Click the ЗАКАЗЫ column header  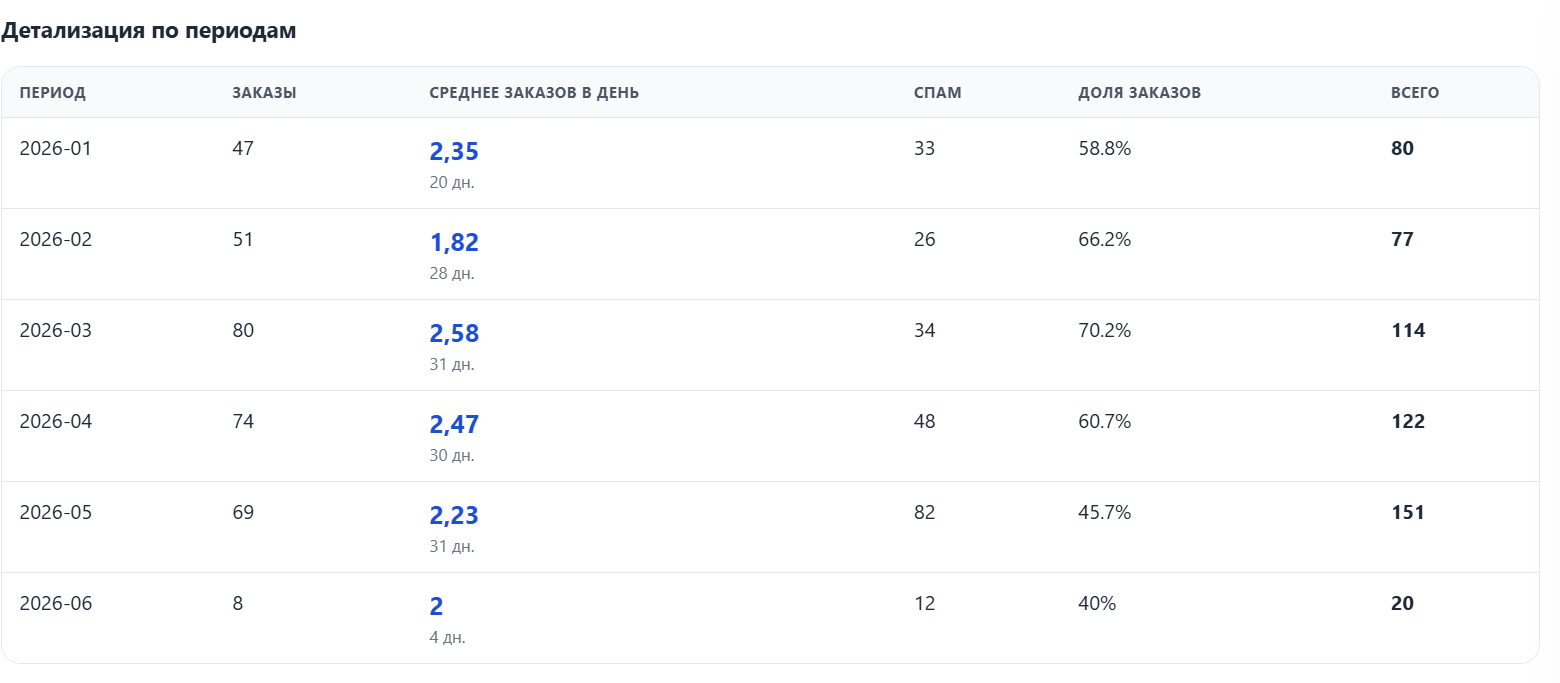tap(264, 93)
